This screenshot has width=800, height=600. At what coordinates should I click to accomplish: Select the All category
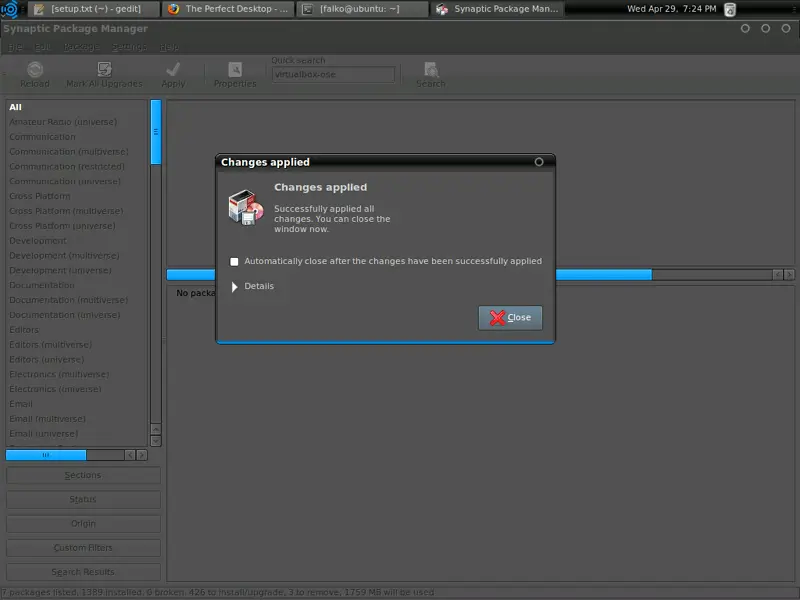(x=78, y=107)
